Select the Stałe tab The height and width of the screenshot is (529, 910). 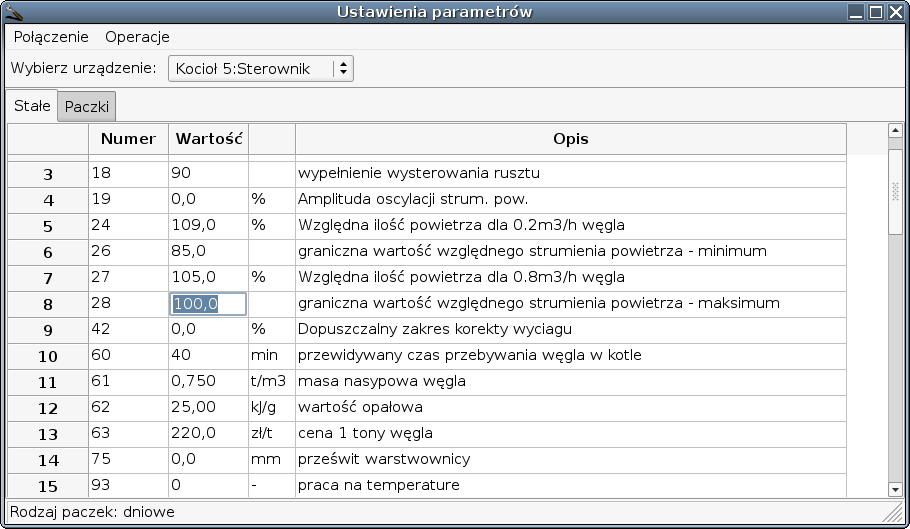pos(32,106)
